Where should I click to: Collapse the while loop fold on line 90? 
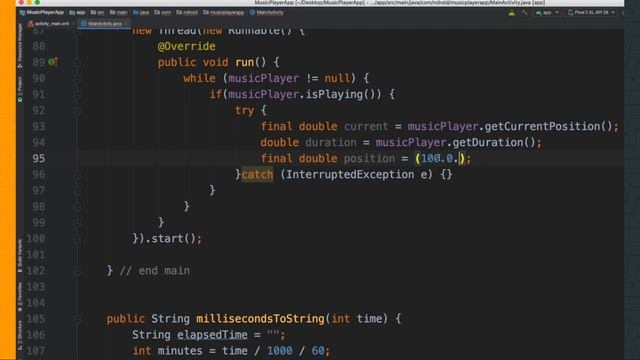[77, 78]
